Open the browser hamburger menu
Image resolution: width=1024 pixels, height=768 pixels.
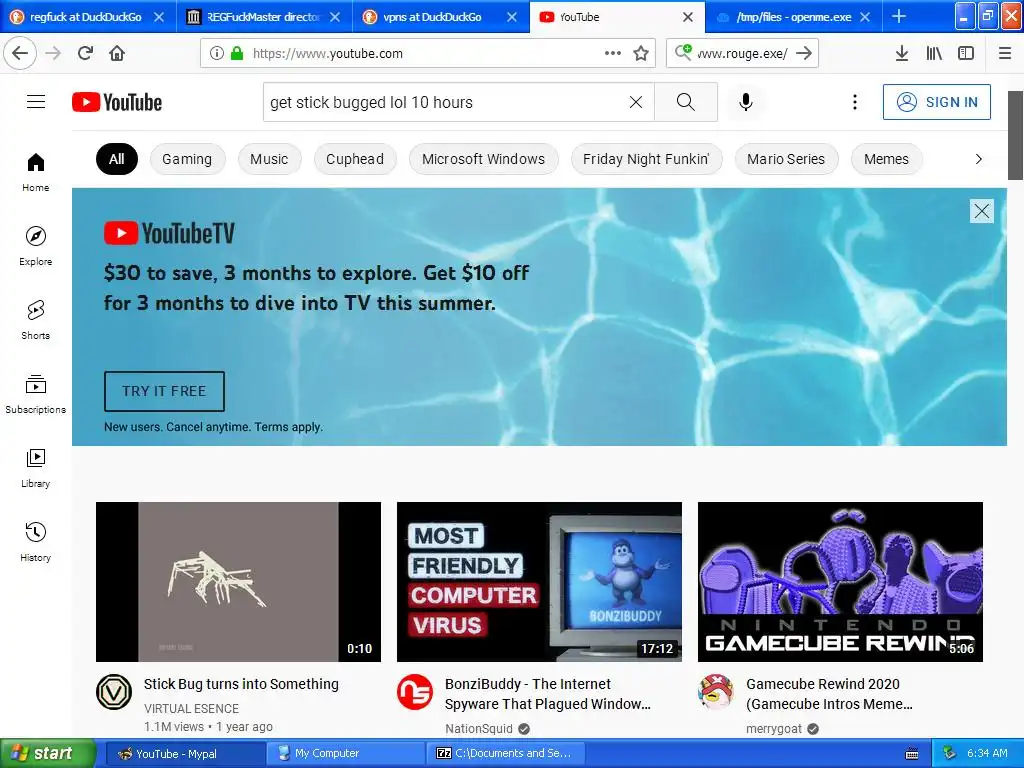coord(1004,53)
